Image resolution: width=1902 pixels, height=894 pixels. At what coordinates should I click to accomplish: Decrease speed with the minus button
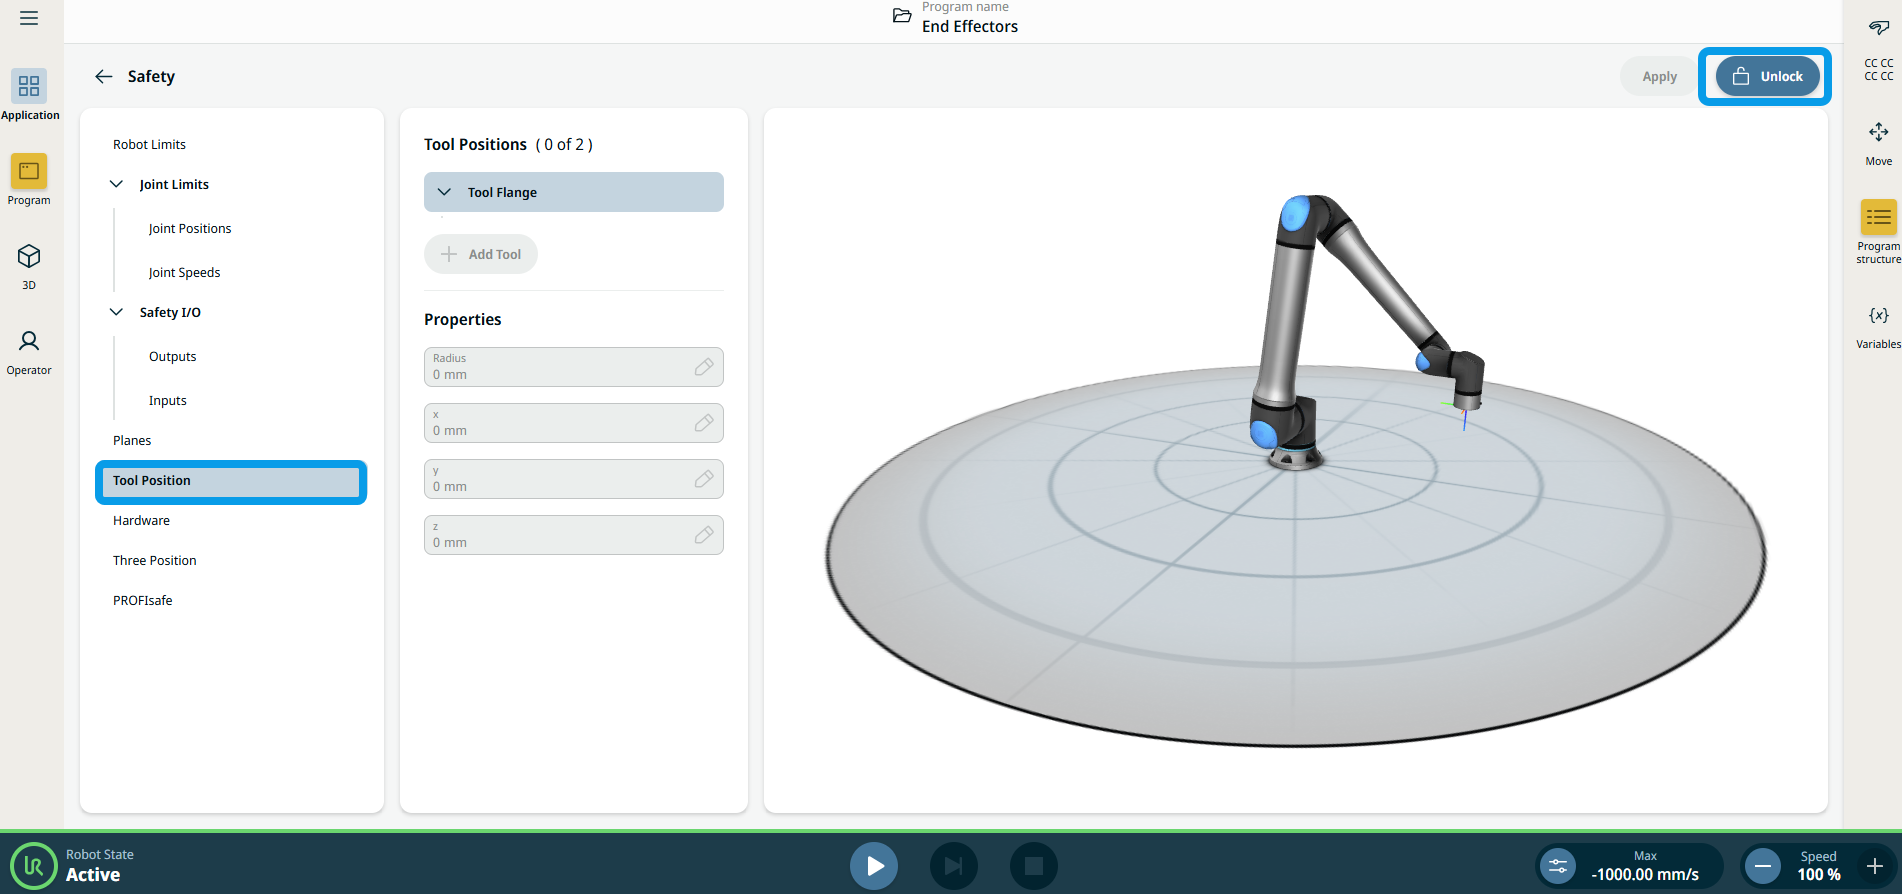[x=1763, y=866]
